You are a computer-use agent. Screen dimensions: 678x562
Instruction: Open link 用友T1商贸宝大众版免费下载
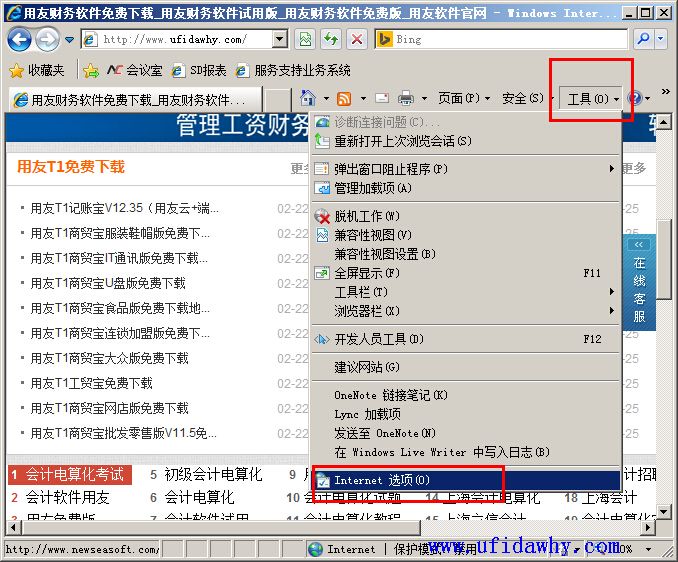coord(109,358)
